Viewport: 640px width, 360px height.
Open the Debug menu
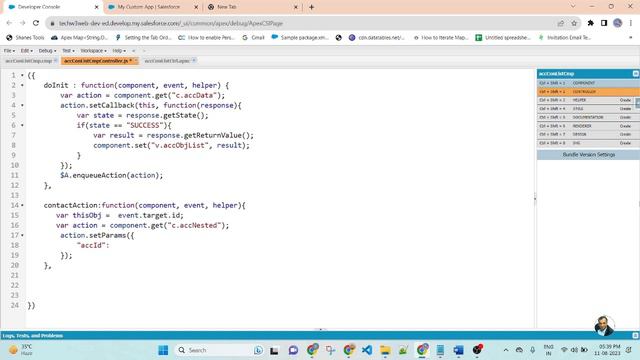[47, 51]
